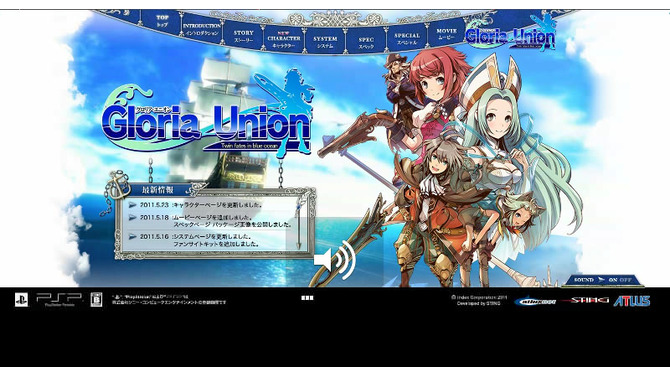Click arrow bullet beside 2011.5.23 entry

point(133,205)
